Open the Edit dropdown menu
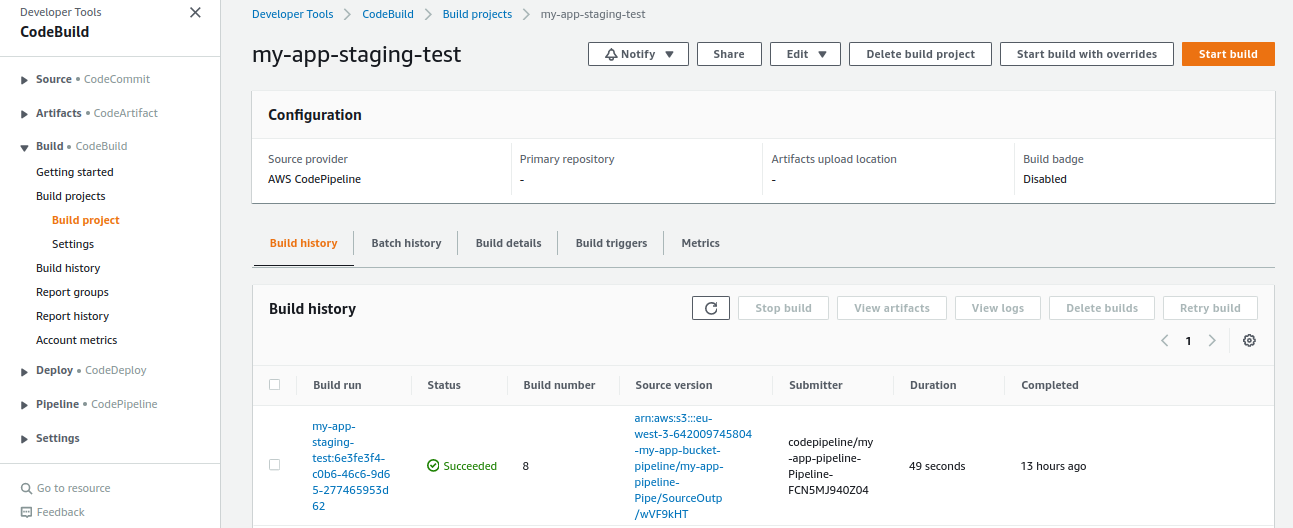 coord(805,54)
